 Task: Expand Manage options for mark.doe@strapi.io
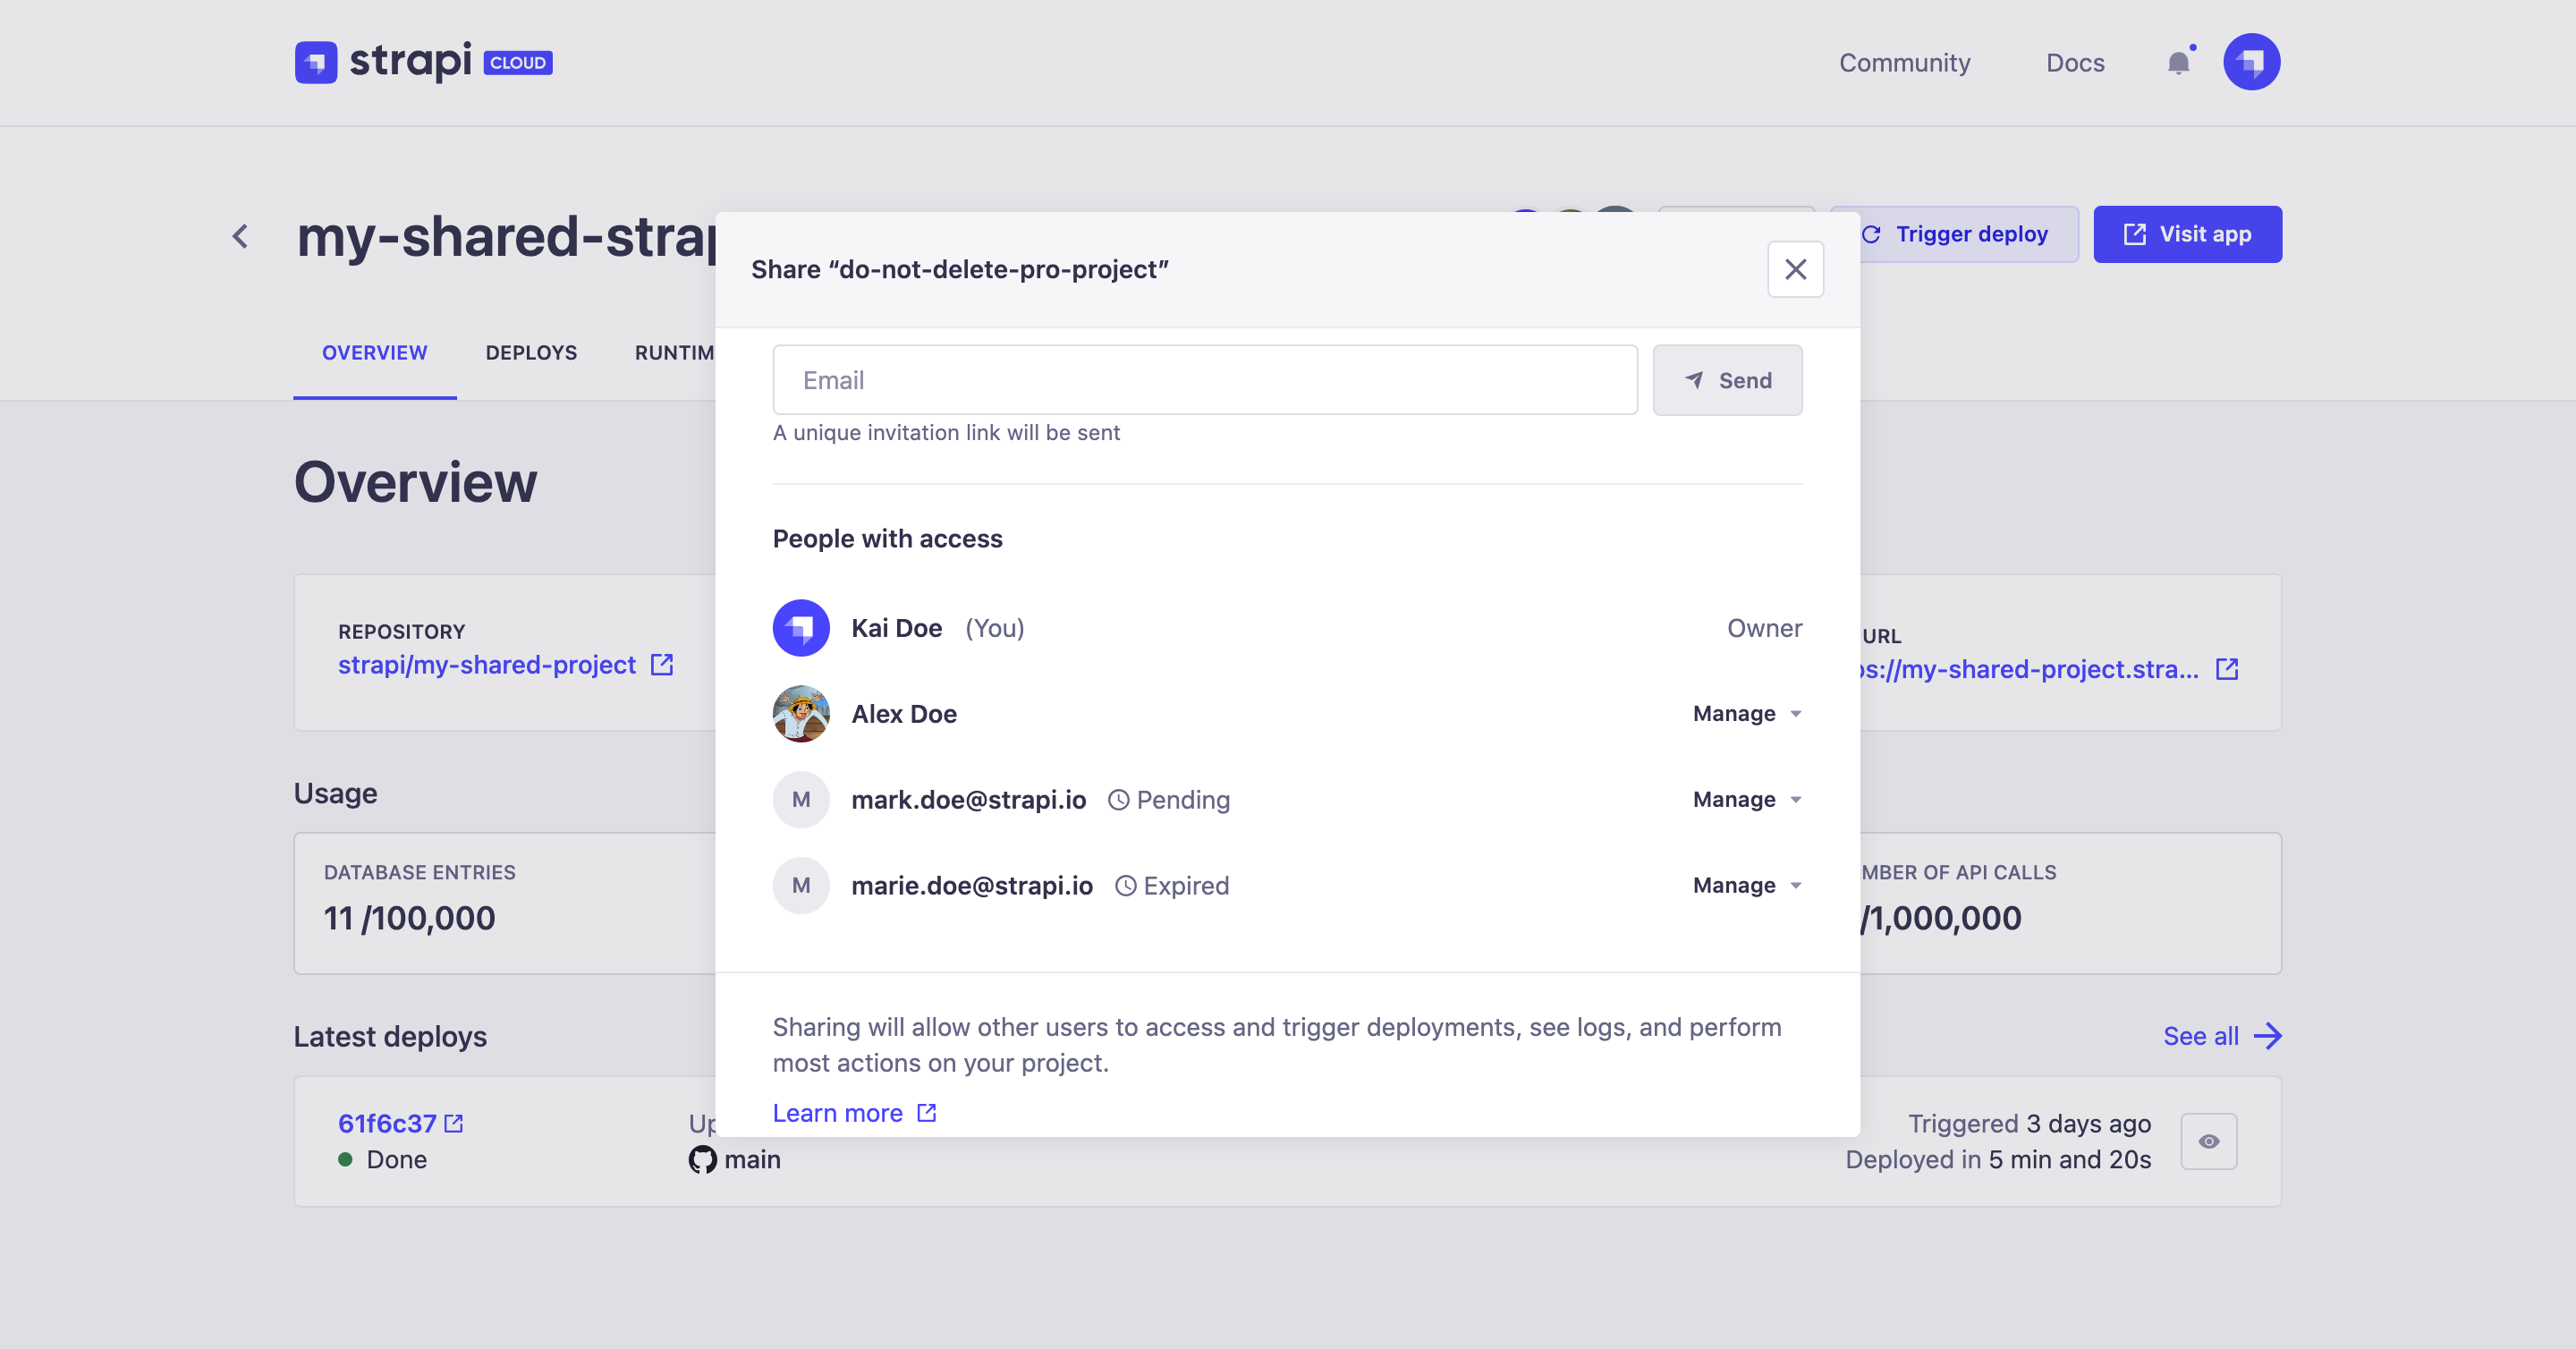click(x=1746, y=799)
